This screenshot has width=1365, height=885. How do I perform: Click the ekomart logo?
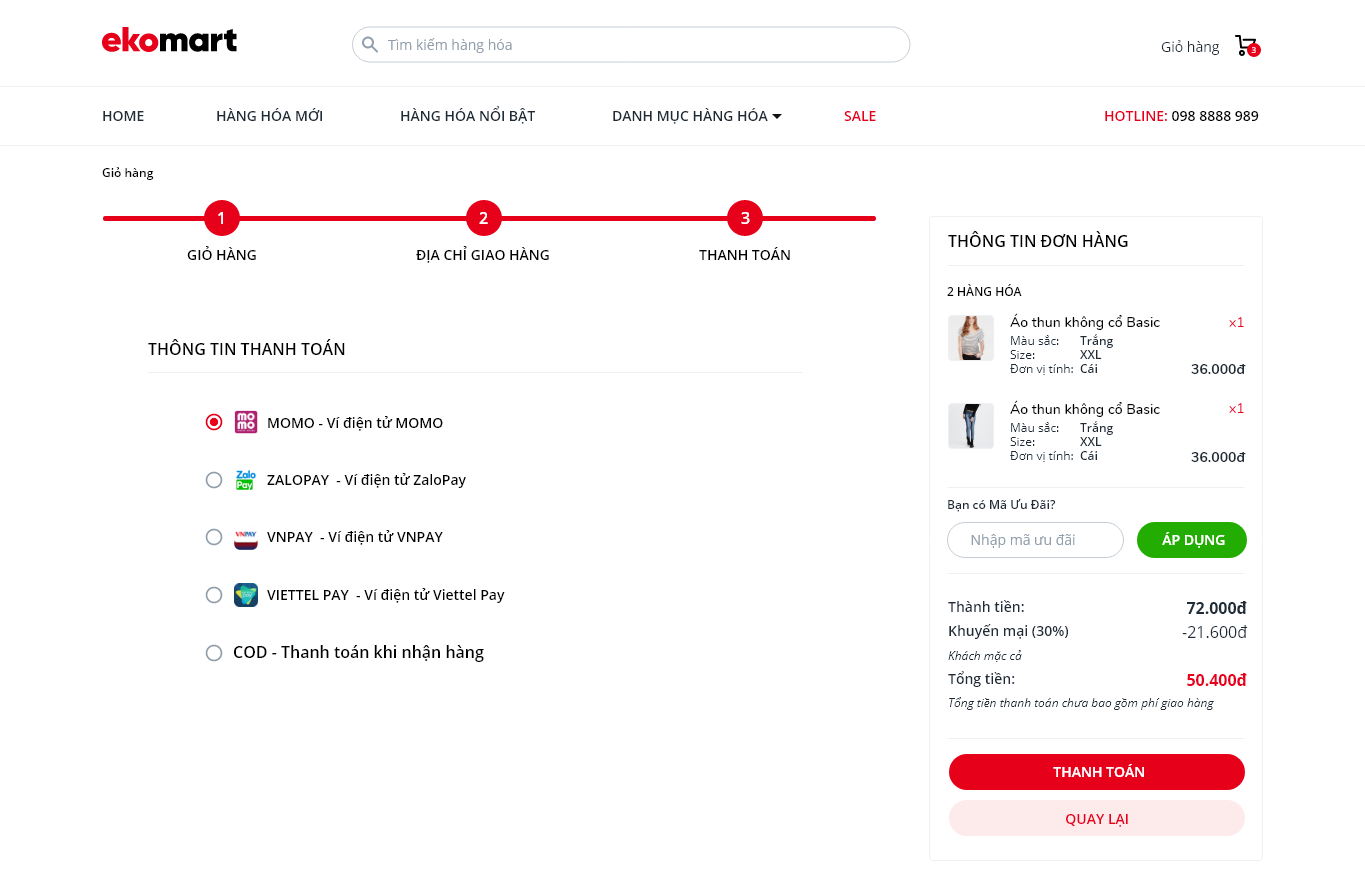(x=169, y=41)
